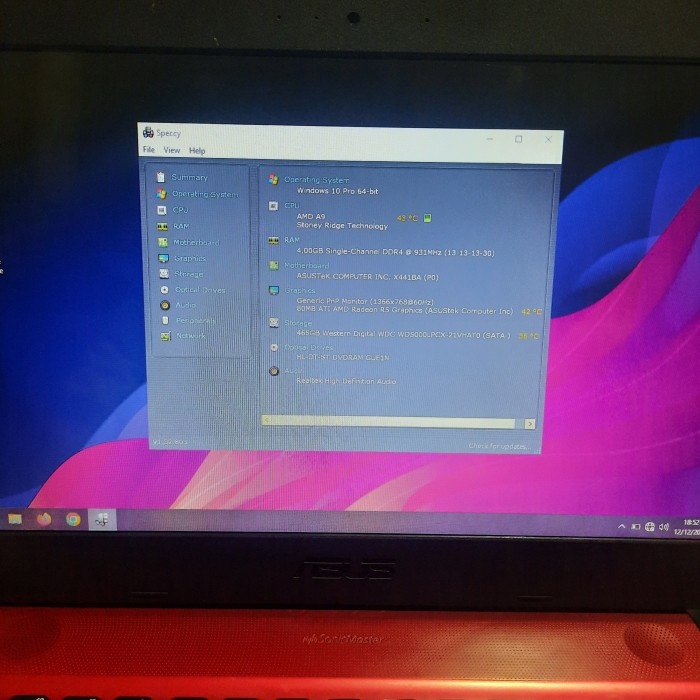Click the sidebar Motherboard icon

[x=162, y=242]
